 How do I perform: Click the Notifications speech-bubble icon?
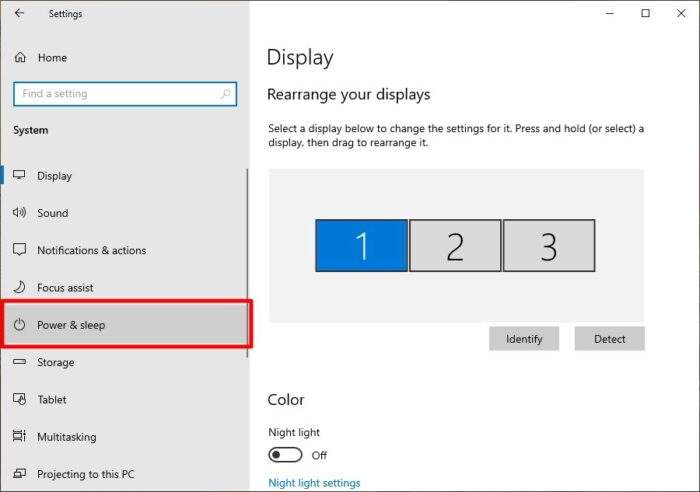click(19, 250)
